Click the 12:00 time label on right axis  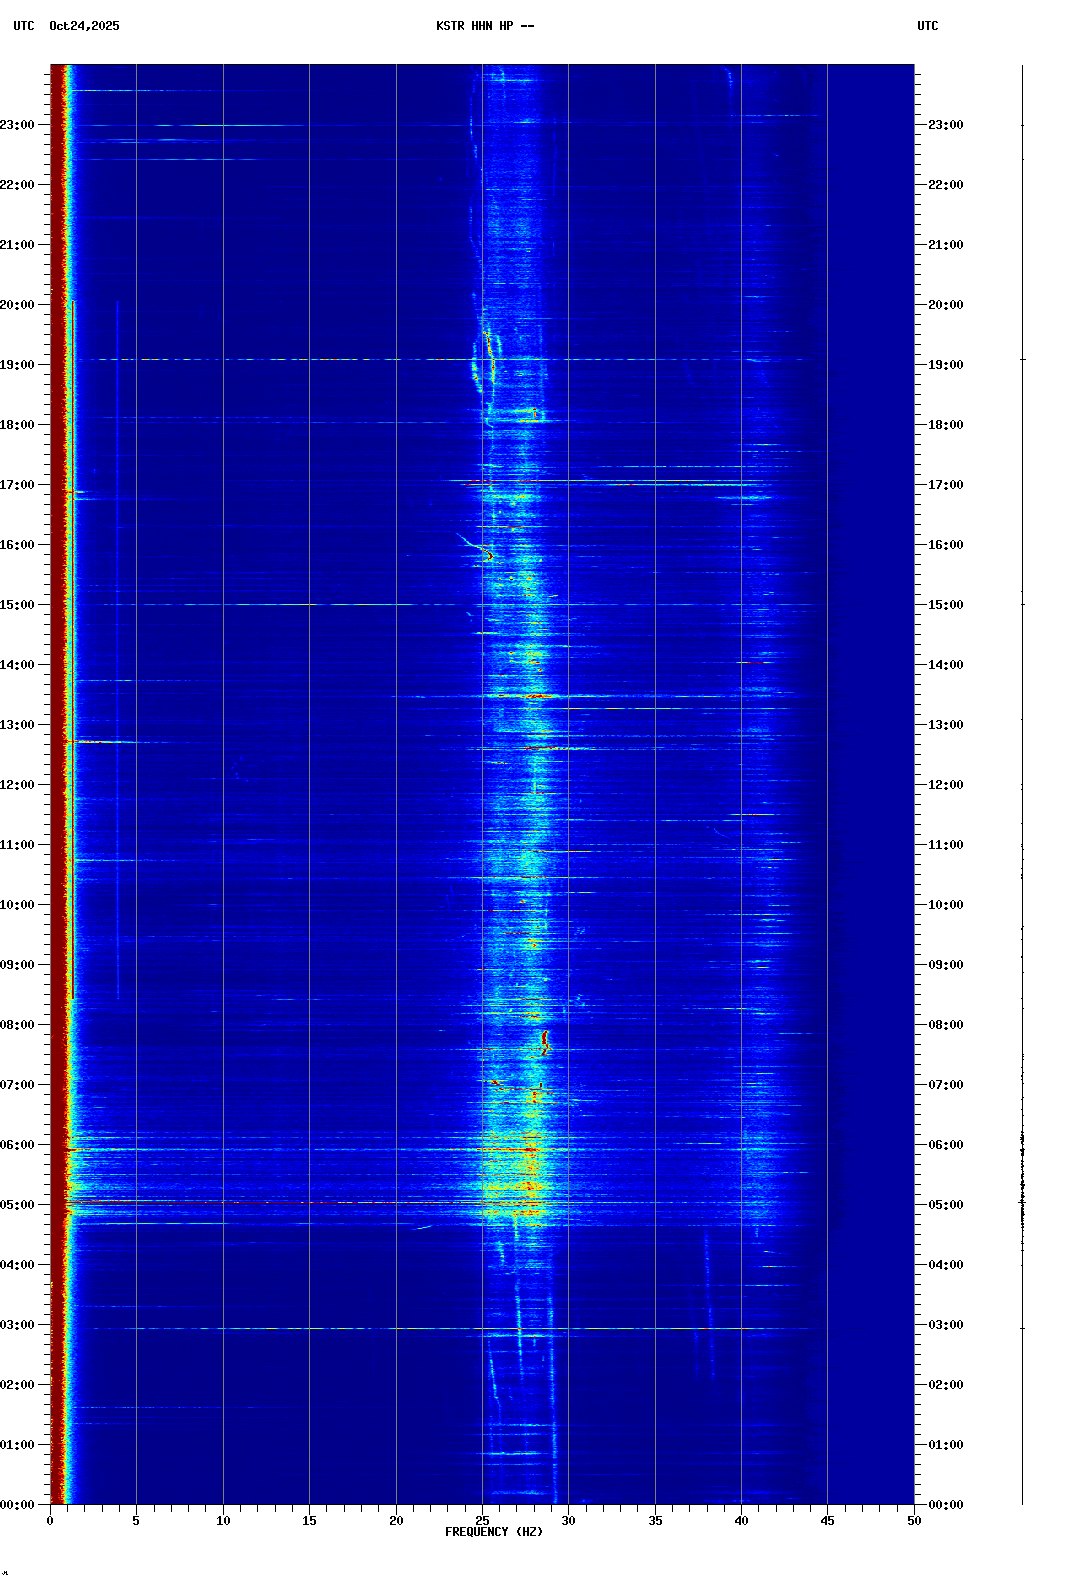(x=945, y=785)
